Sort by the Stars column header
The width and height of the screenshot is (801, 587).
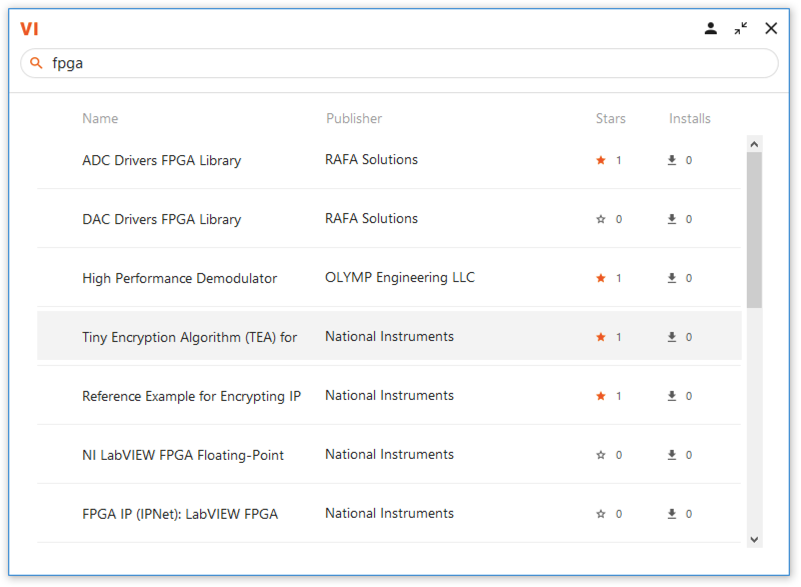(610, 119)
